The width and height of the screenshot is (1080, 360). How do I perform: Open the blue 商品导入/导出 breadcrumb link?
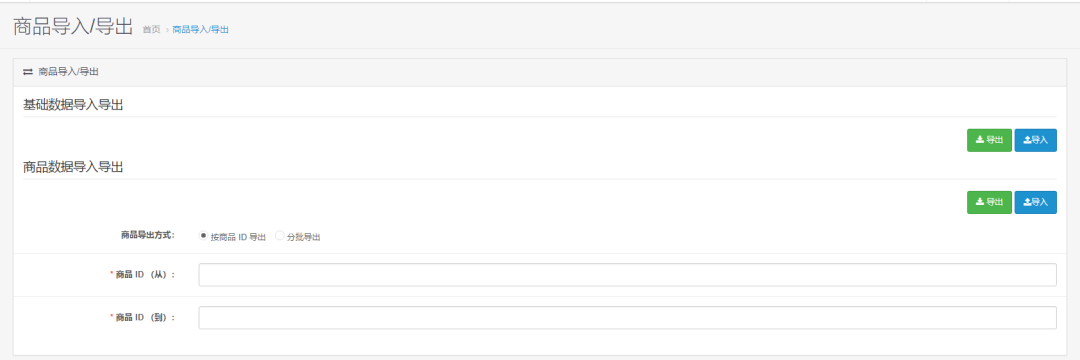click(200, 30)
